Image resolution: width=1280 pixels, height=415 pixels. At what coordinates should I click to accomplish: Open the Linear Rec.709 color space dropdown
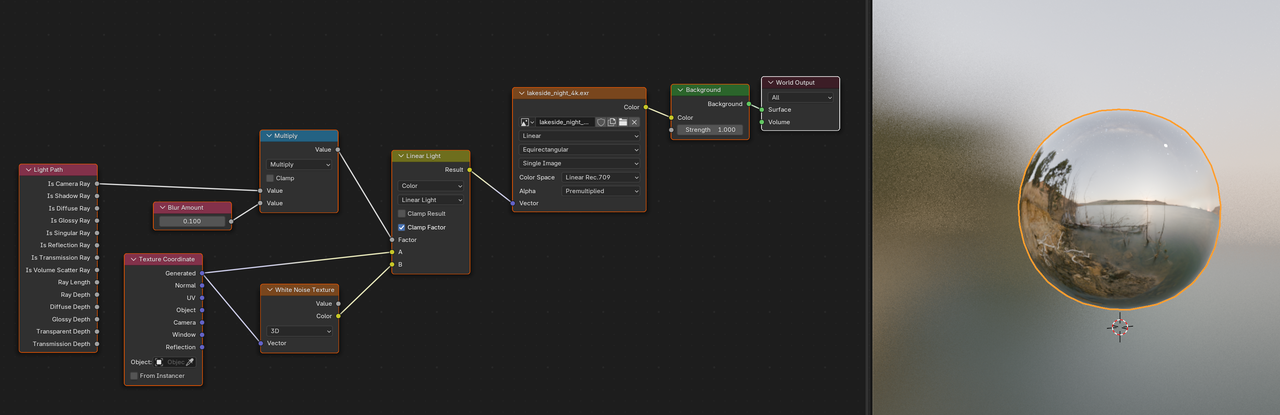pyautogui.click(x=600, y=177)
